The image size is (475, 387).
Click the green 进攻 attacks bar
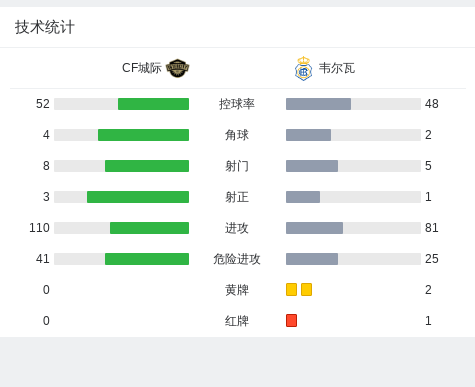149,228
